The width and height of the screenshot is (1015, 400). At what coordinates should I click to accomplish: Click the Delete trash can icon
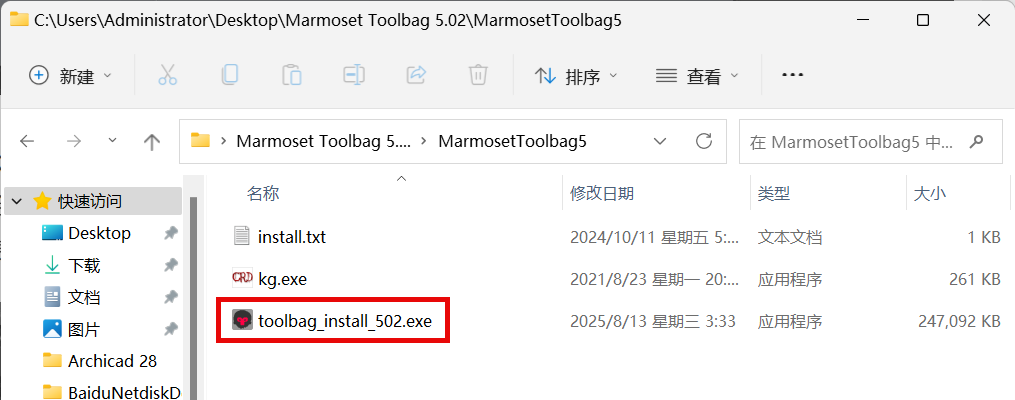click(x=478, y=76)
